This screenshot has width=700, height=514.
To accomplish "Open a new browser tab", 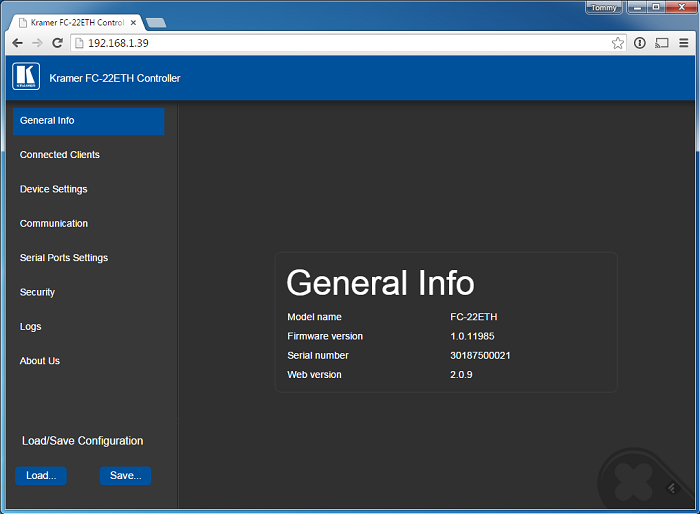I will 156,22.
